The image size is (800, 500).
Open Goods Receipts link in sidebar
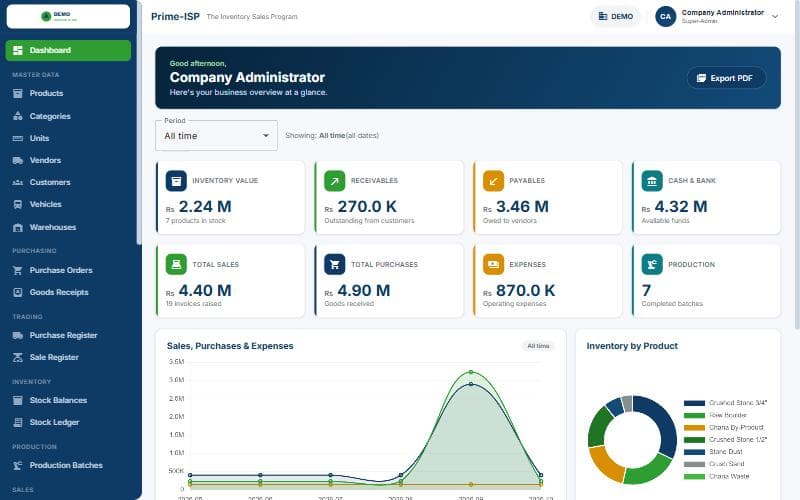(68, 292)
